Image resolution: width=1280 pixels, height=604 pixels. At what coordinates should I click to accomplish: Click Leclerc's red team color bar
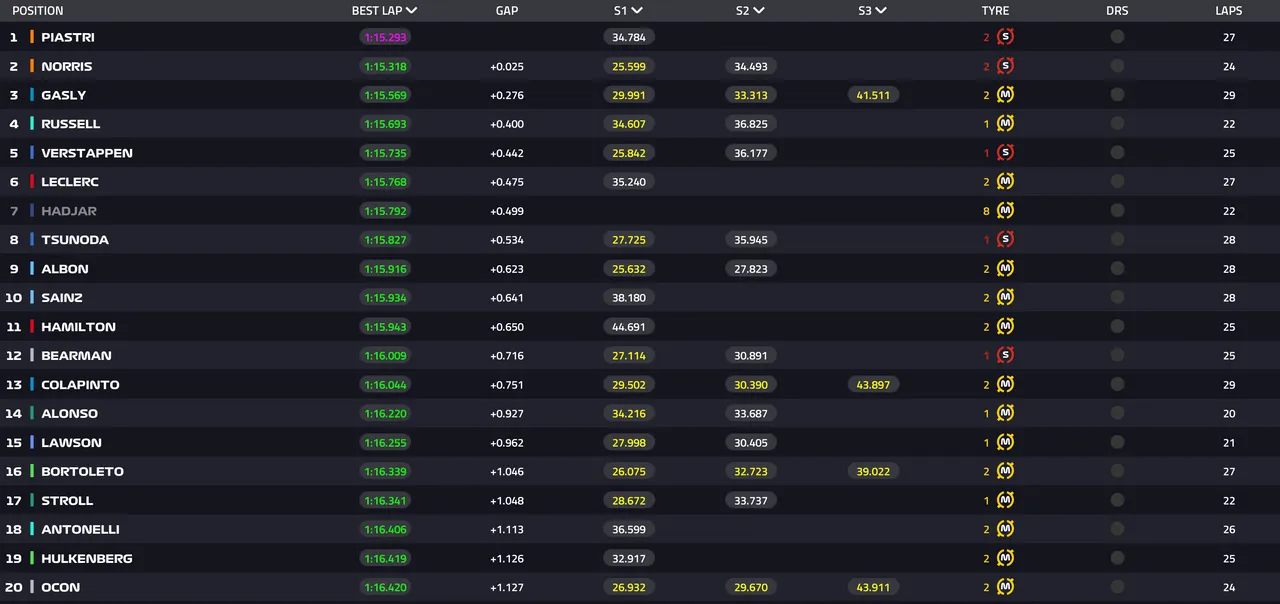coord(32,182)
